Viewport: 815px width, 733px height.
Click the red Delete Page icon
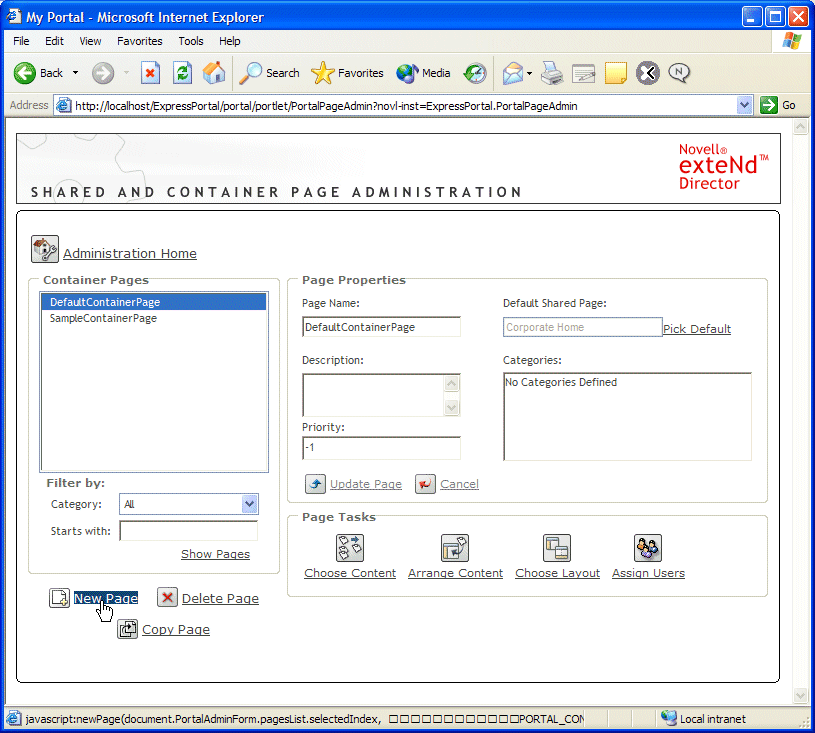pyautogui.click(x=166, y=597)
